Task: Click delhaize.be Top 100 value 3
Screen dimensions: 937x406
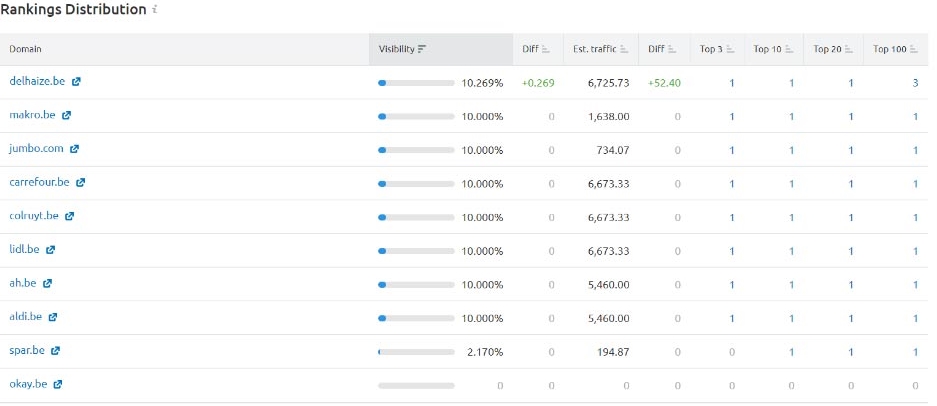Action: tap(915, 83)
